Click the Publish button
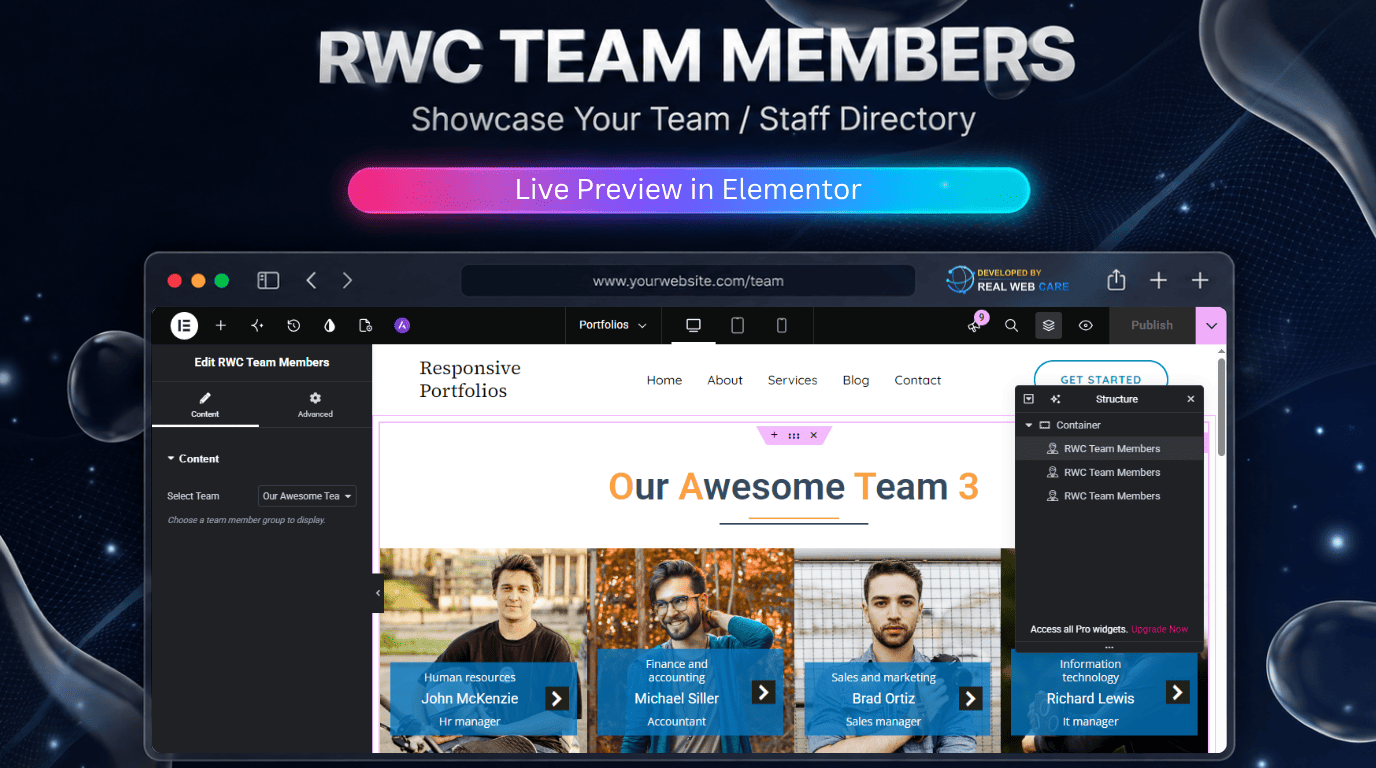Viewport: 1376px width, 768px height. tap(1152, 325)
